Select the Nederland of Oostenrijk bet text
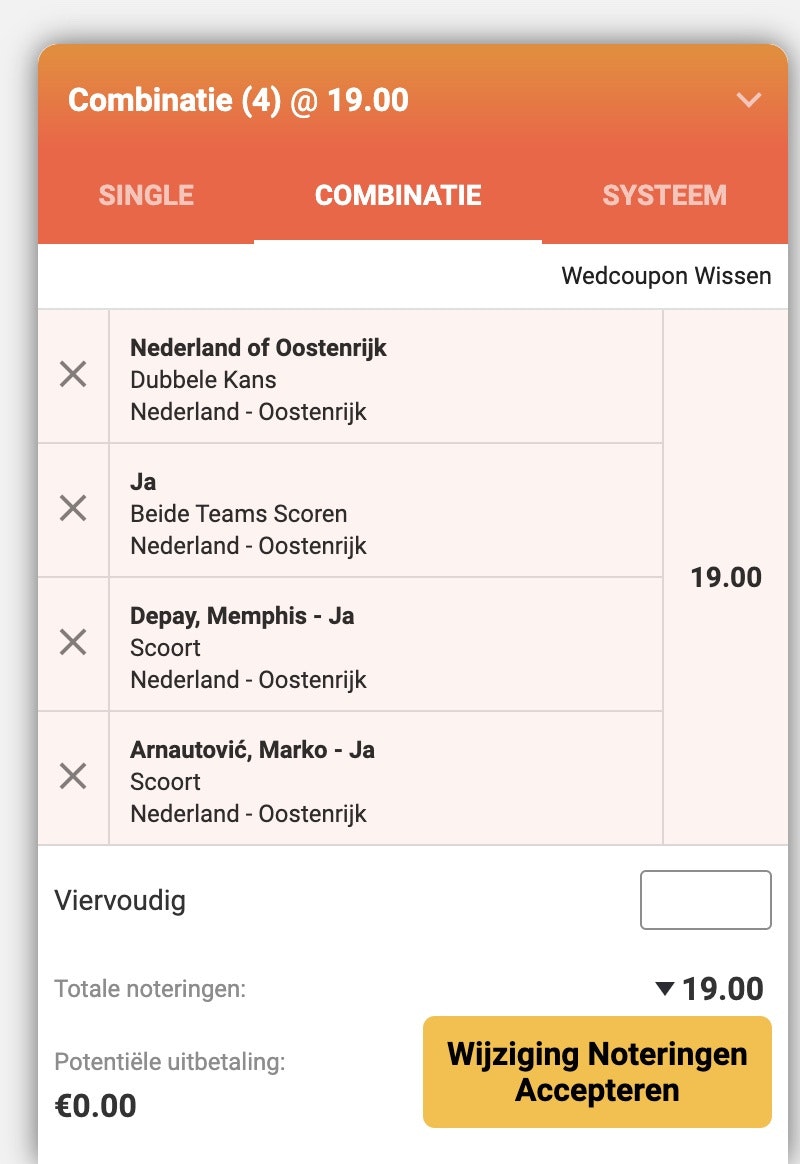Viewport: 800px width, 1164px height. point(258,348)
